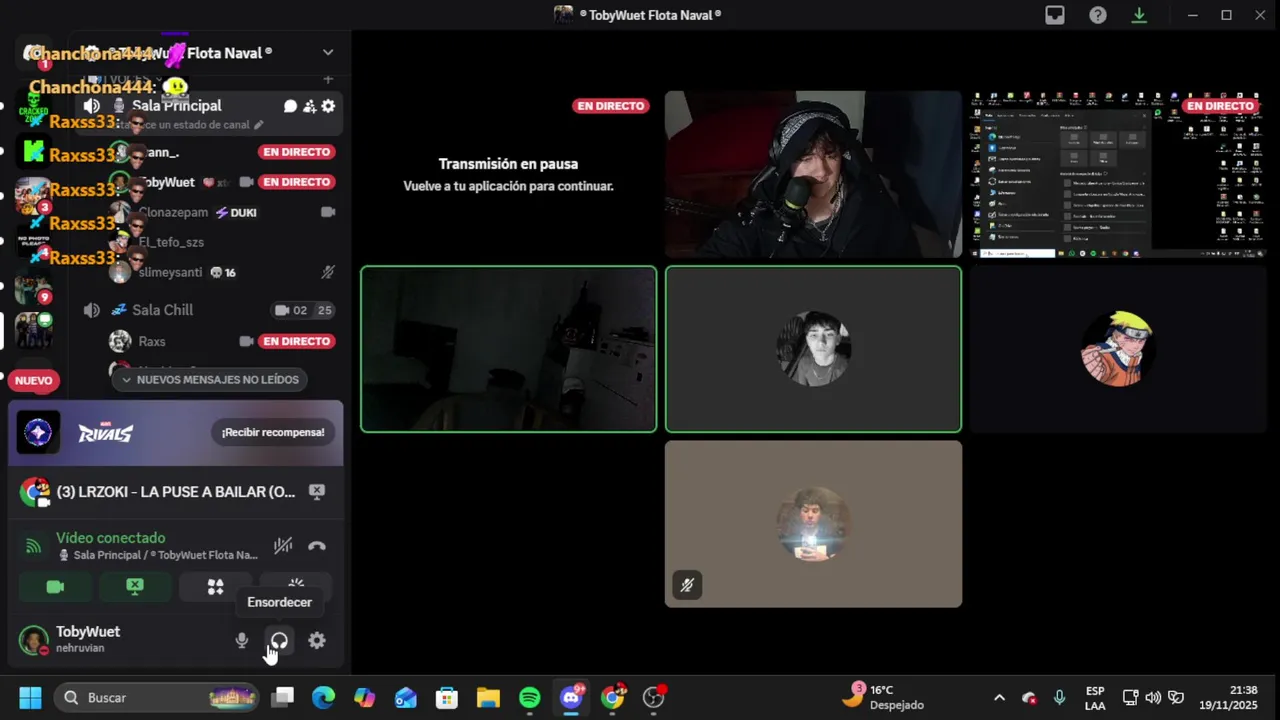The height and width of the screenshot is (720, 1280).
Task: Open the No Photo Please server icon
Action: [33, 242]
